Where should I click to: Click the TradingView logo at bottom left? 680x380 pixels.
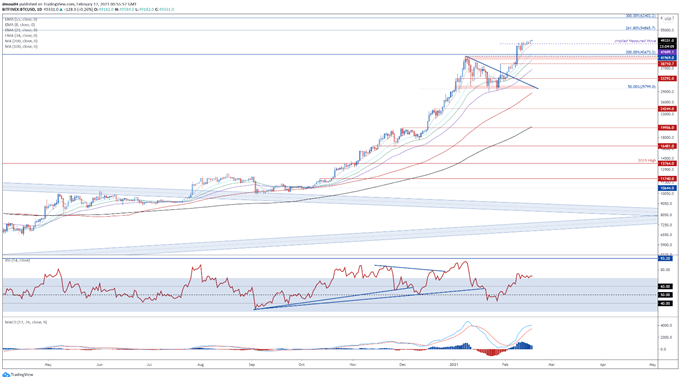click(17, 375)
